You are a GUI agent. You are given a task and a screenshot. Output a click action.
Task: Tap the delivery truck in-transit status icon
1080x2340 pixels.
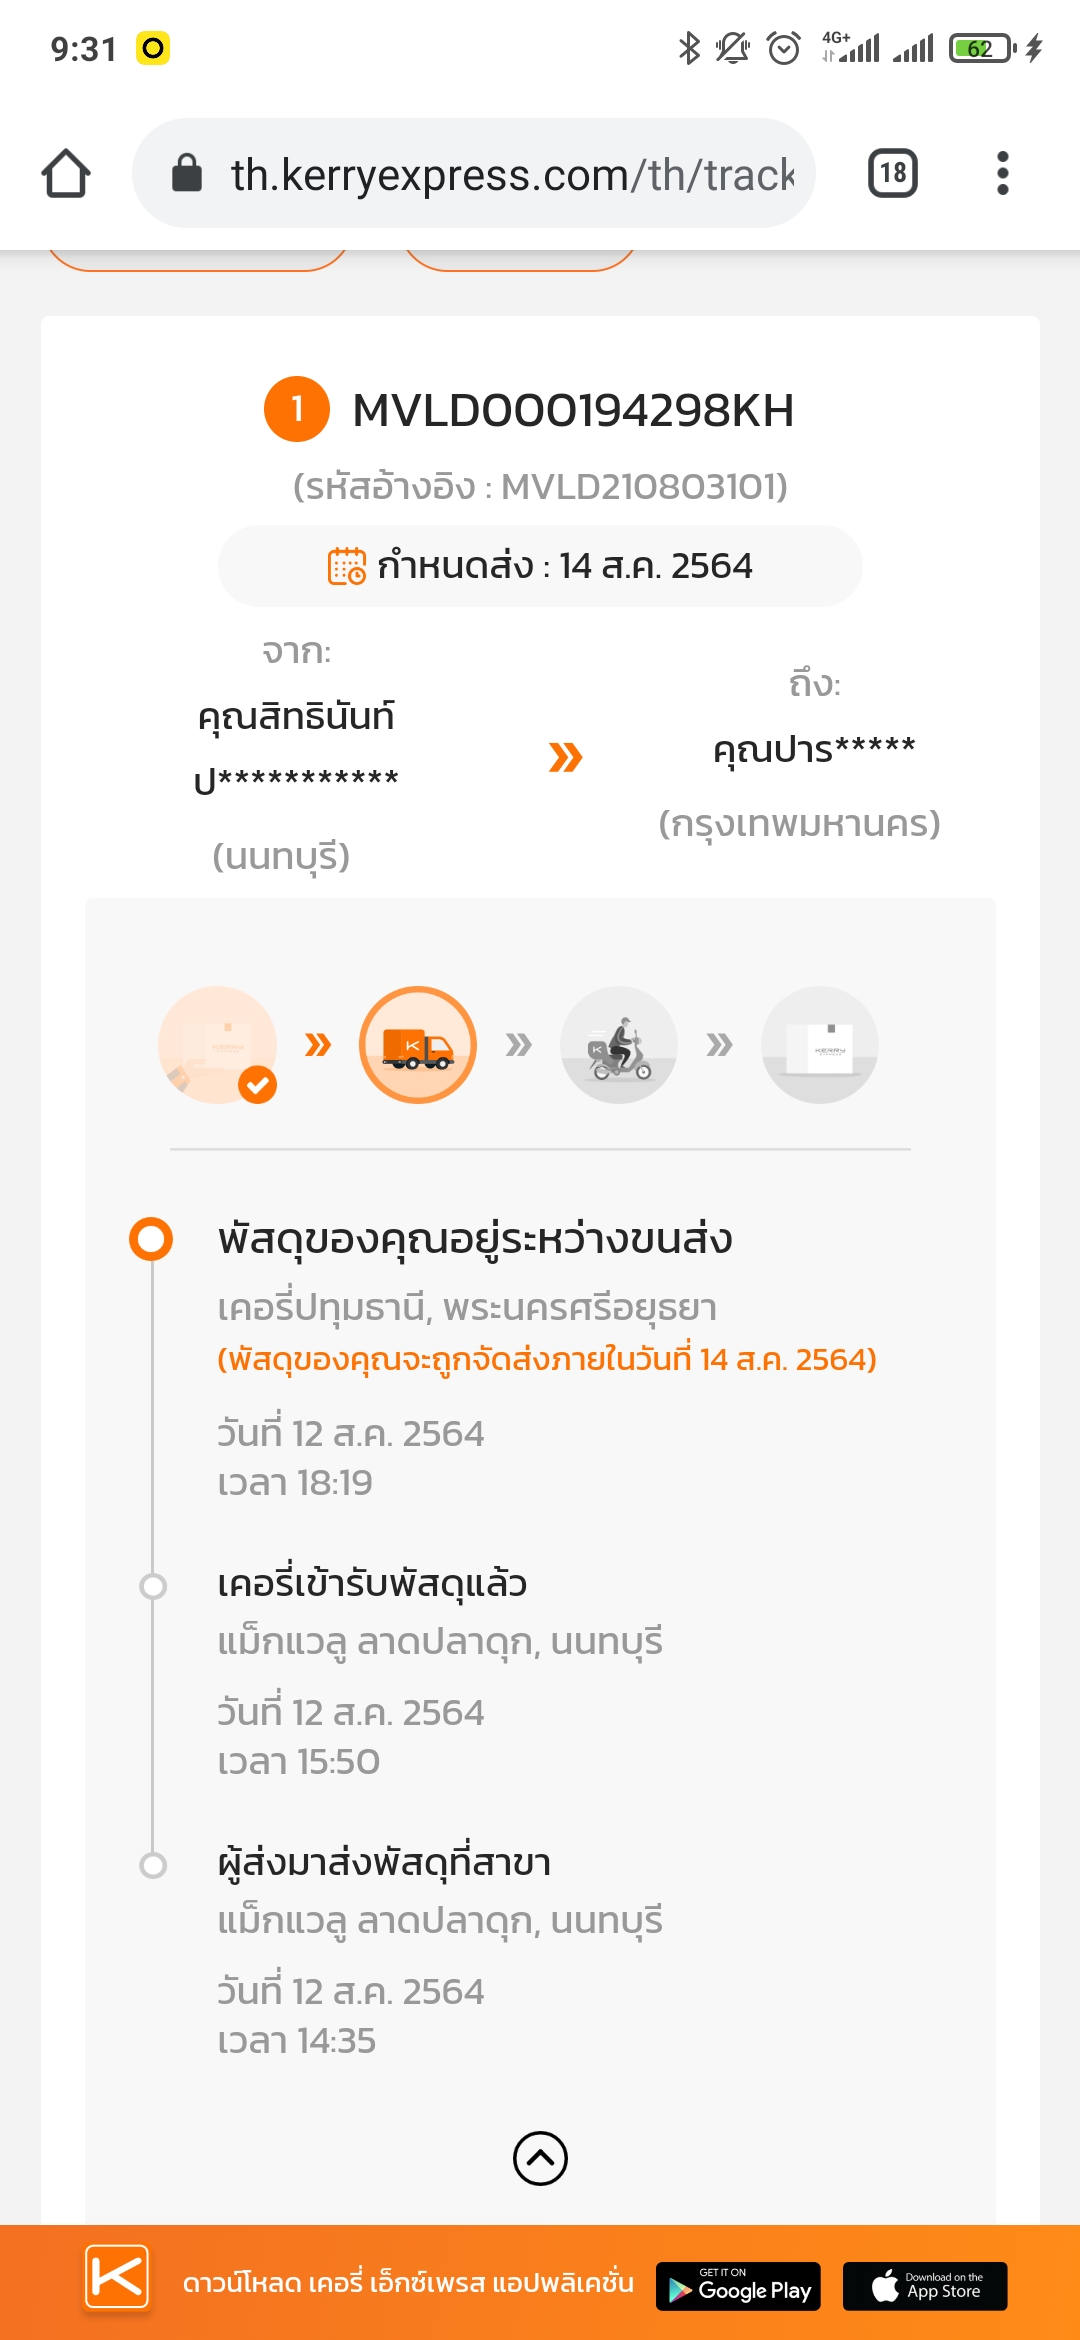coord(418,1045)
